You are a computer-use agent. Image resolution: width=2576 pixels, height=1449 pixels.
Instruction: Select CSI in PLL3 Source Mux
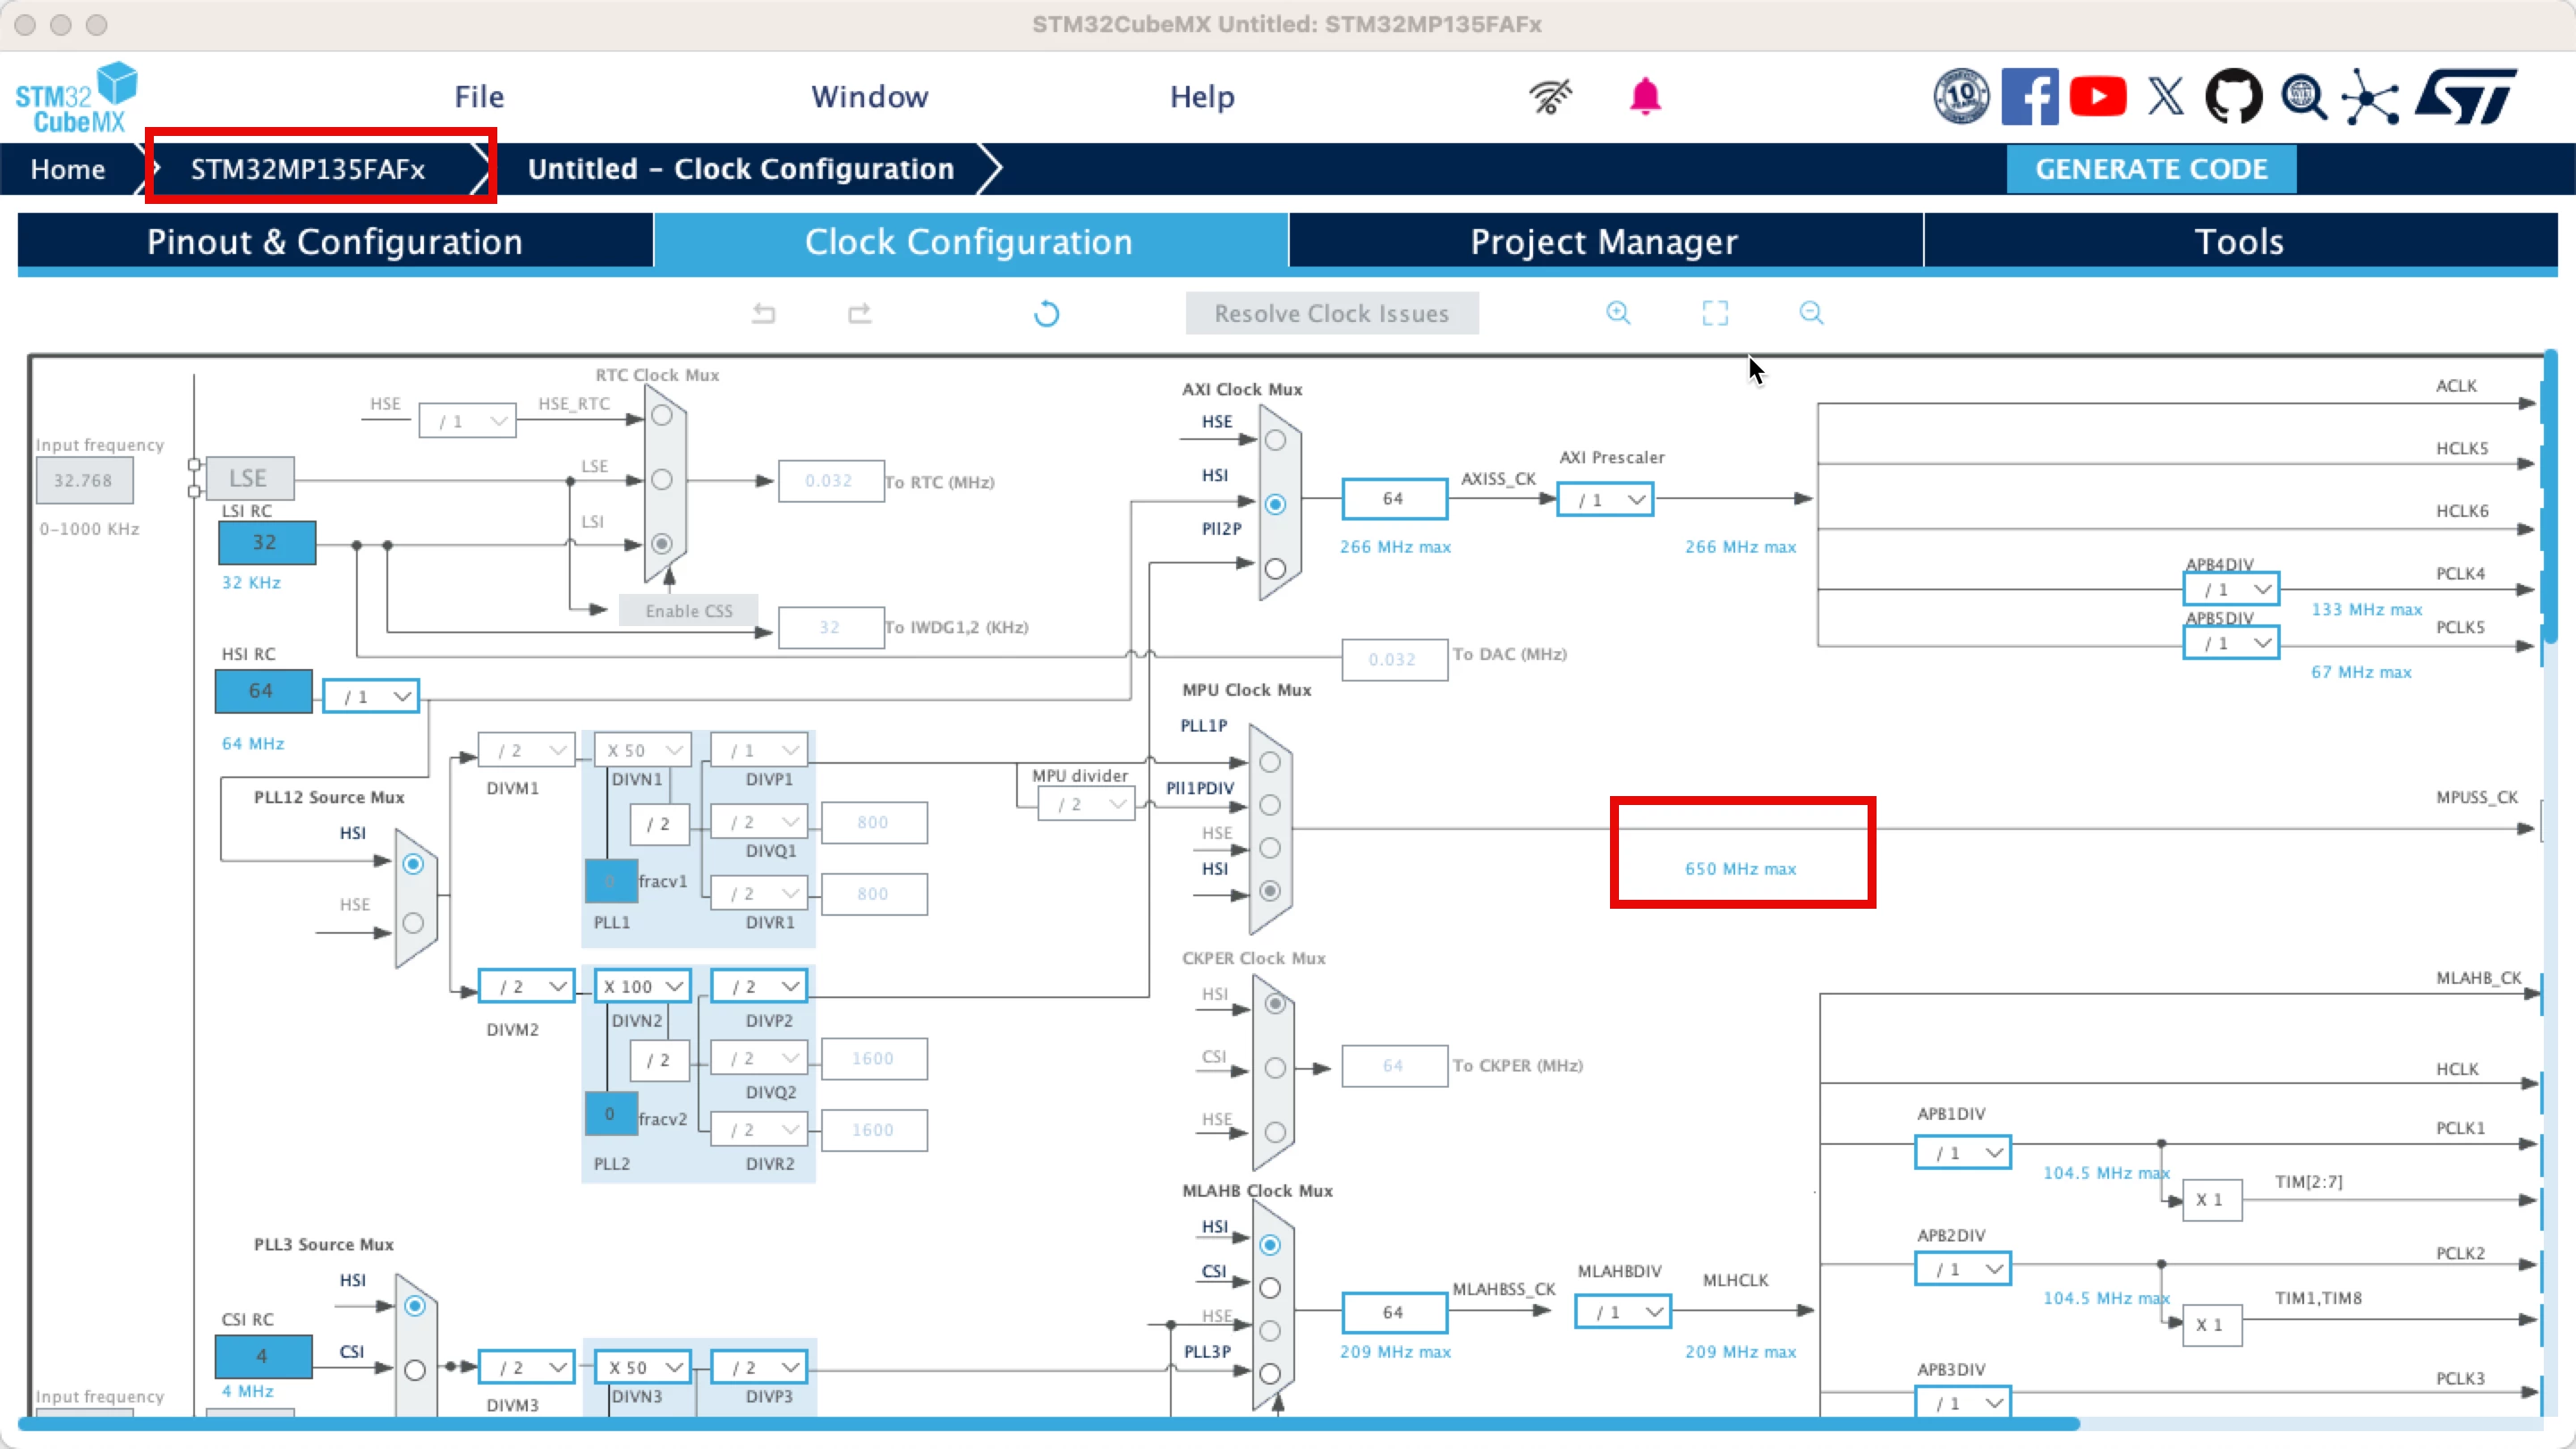point(415,1370)
